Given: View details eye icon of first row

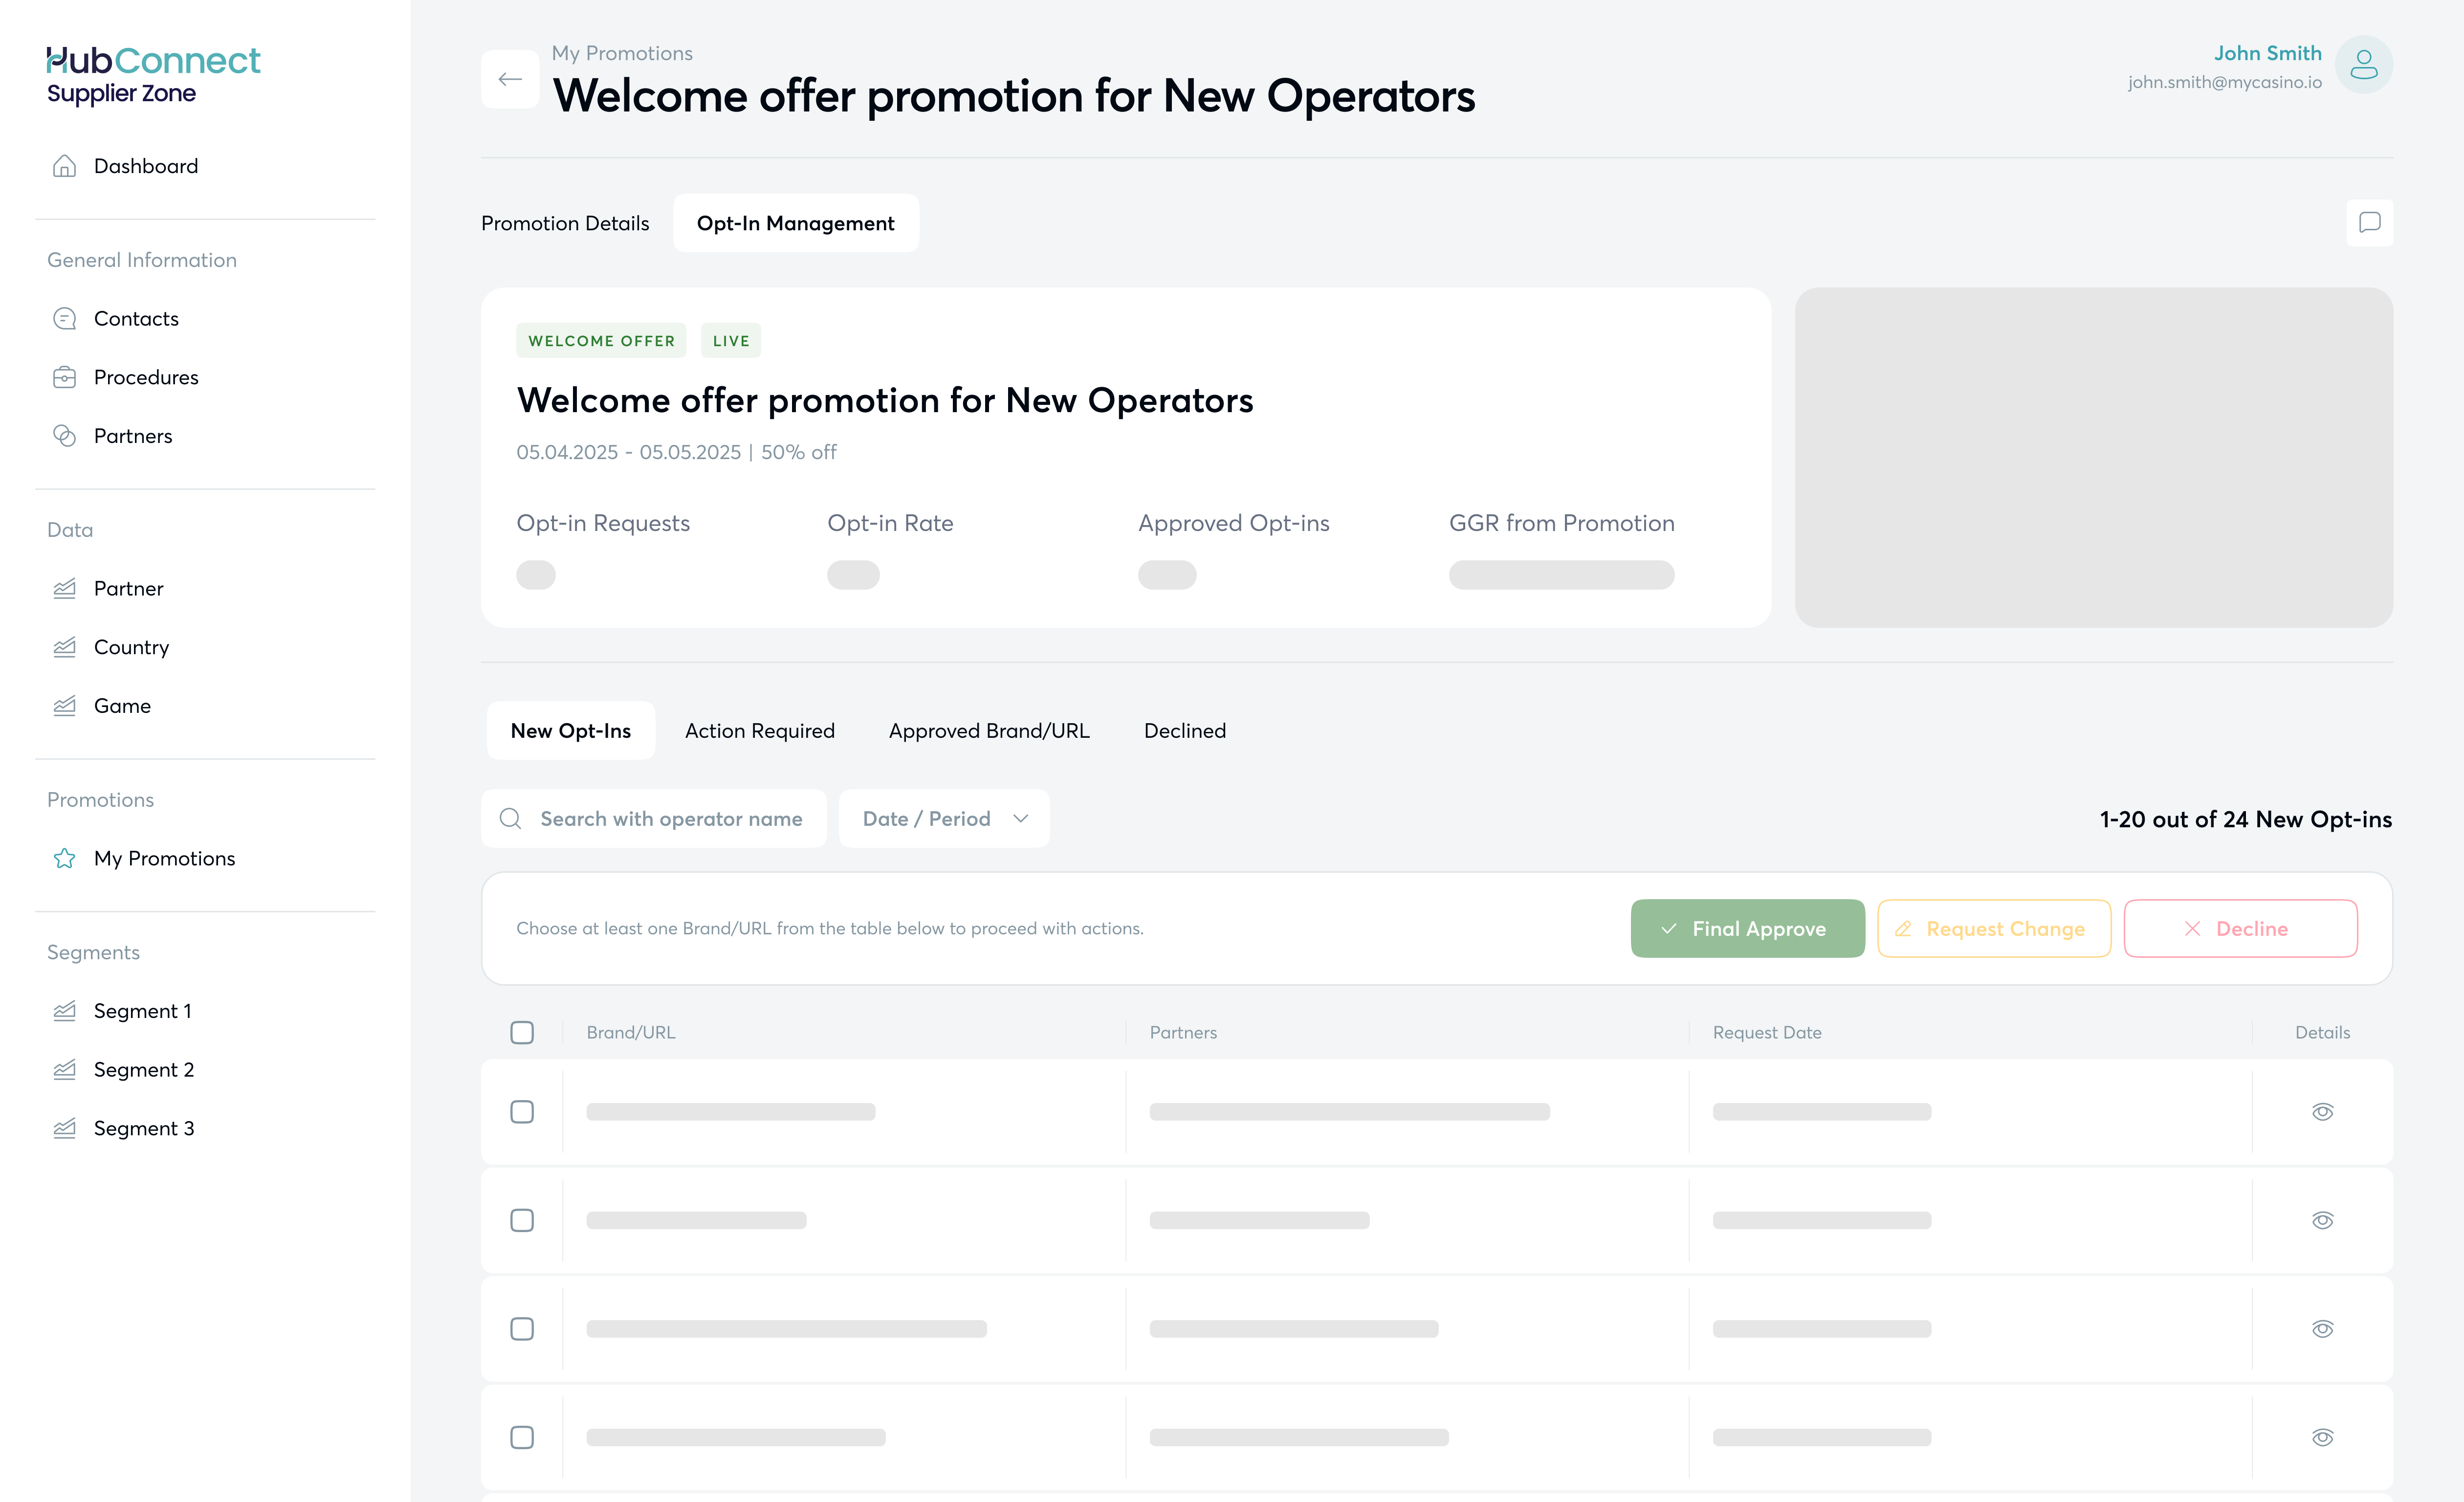Looking at the screenshot, I should click(2322, 1112).
